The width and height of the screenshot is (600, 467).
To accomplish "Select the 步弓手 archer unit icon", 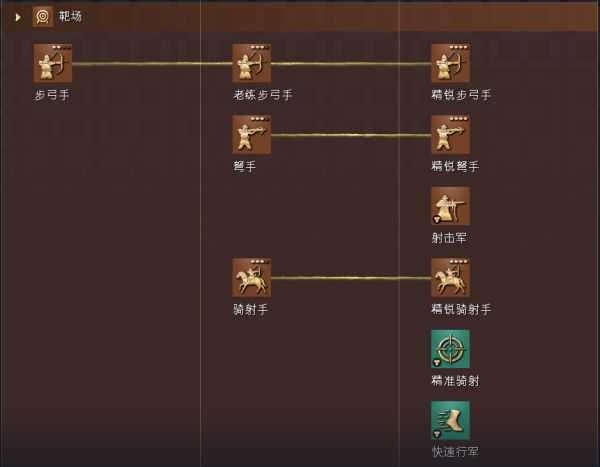I will click(x=52, y=63).
